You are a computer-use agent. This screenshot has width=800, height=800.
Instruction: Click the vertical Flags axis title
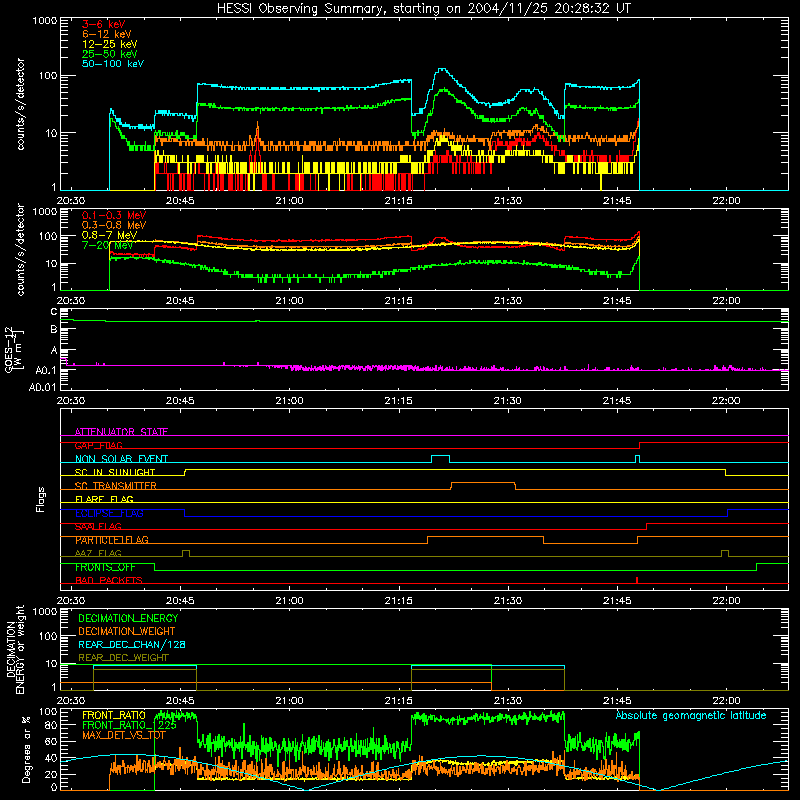(x=41, y=499)
